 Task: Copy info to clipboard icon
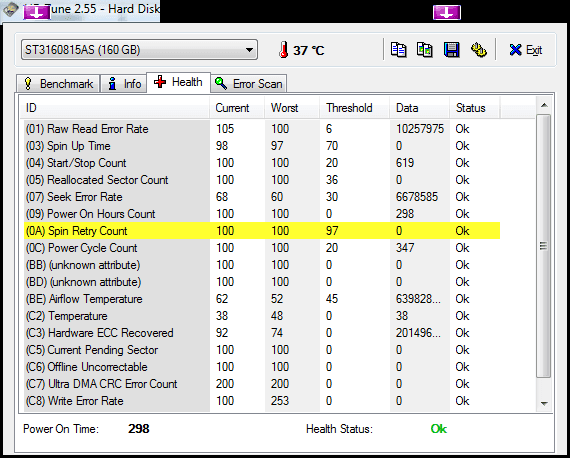398,50
